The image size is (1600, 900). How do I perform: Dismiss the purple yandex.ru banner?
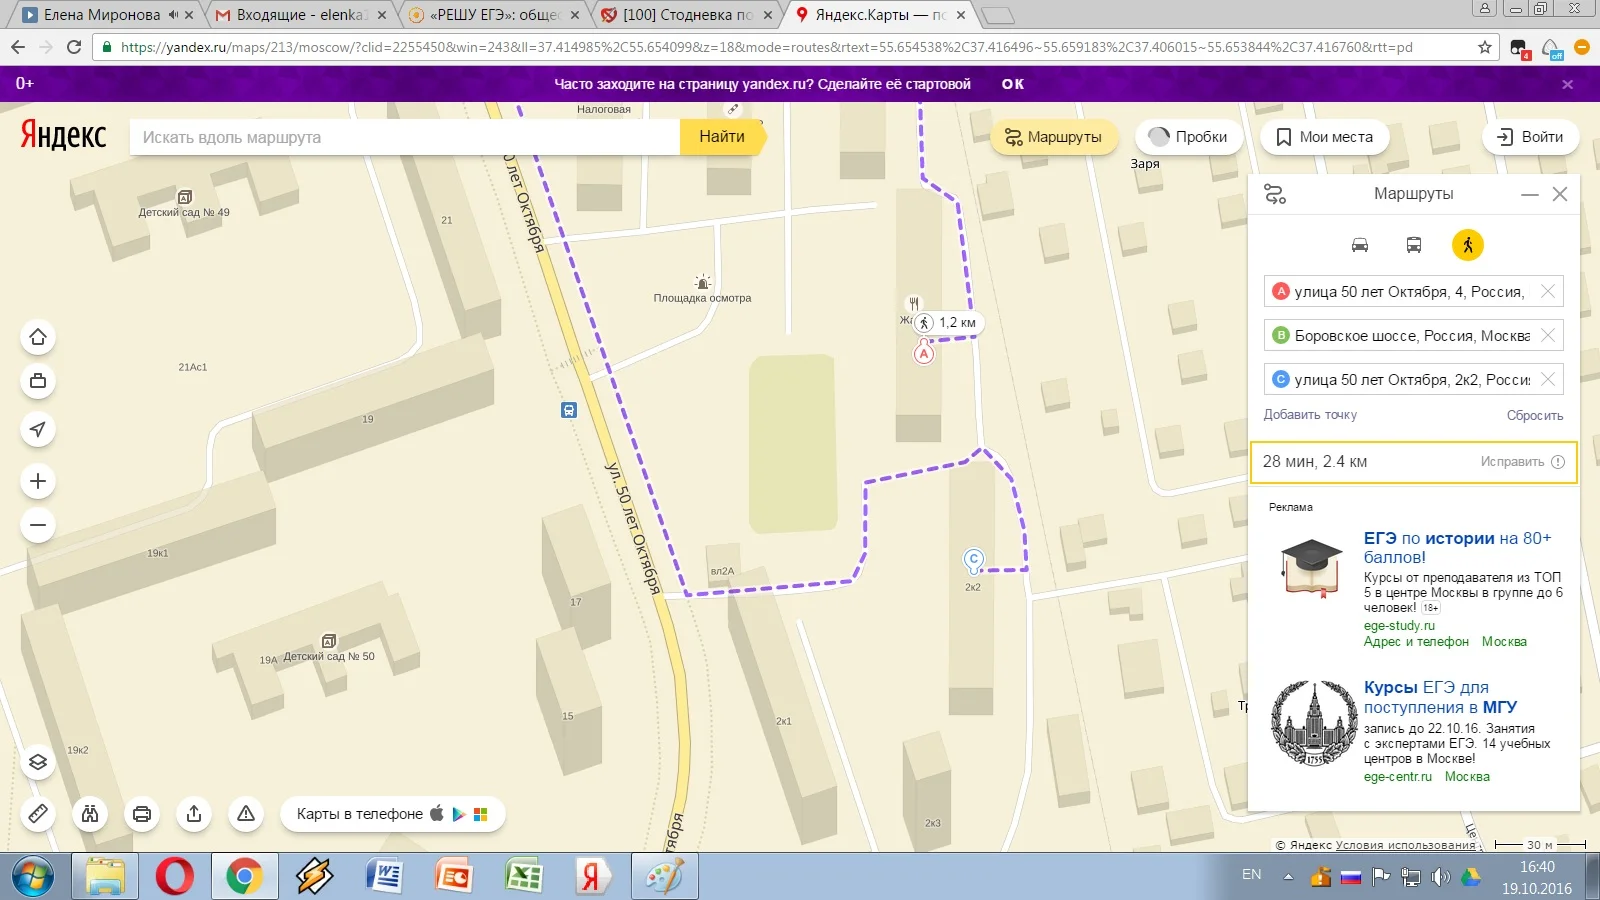[1568, 84]
